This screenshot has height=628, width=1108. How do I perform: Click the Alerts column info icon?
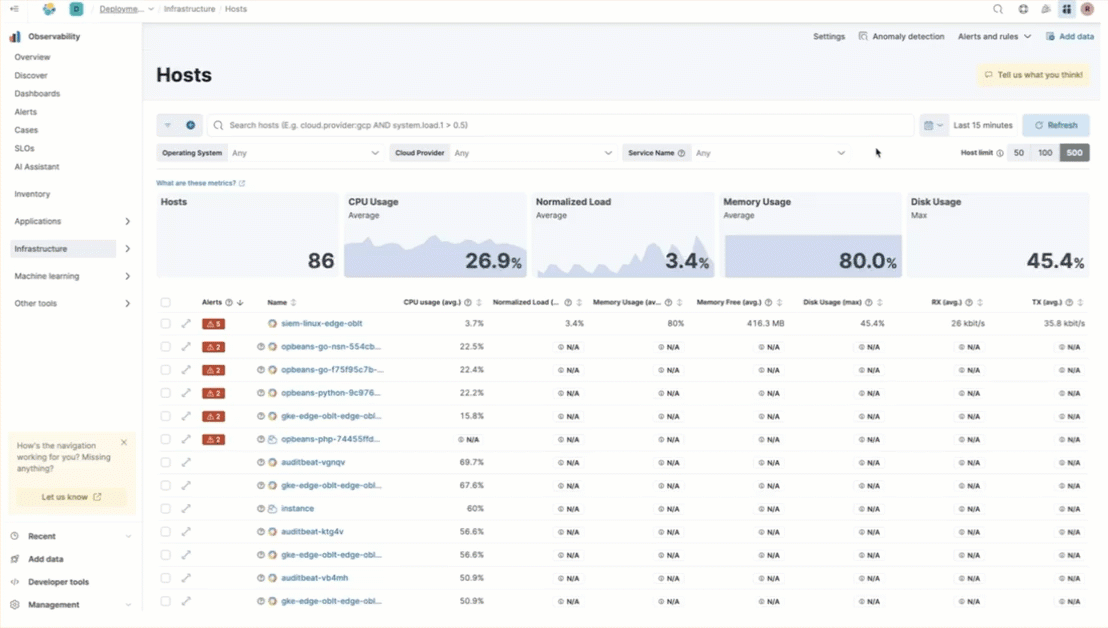click(x=229, y=302)
